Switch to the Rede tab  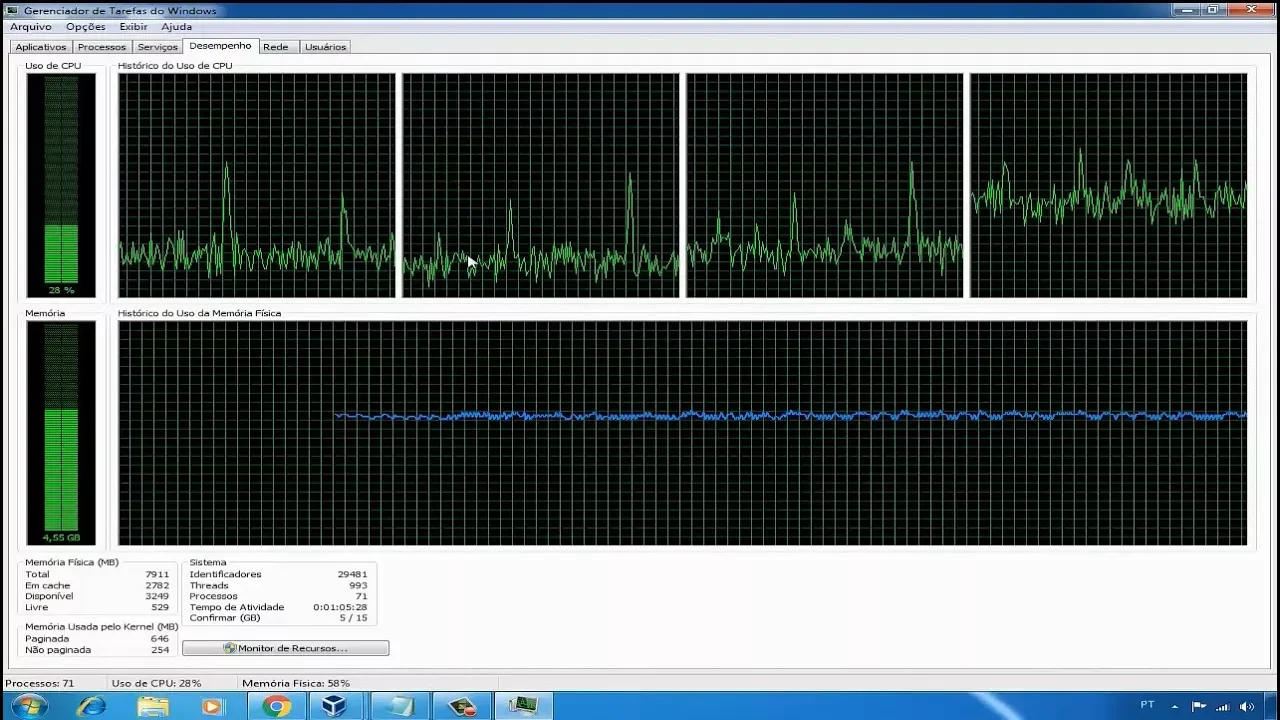click(276, 47)
